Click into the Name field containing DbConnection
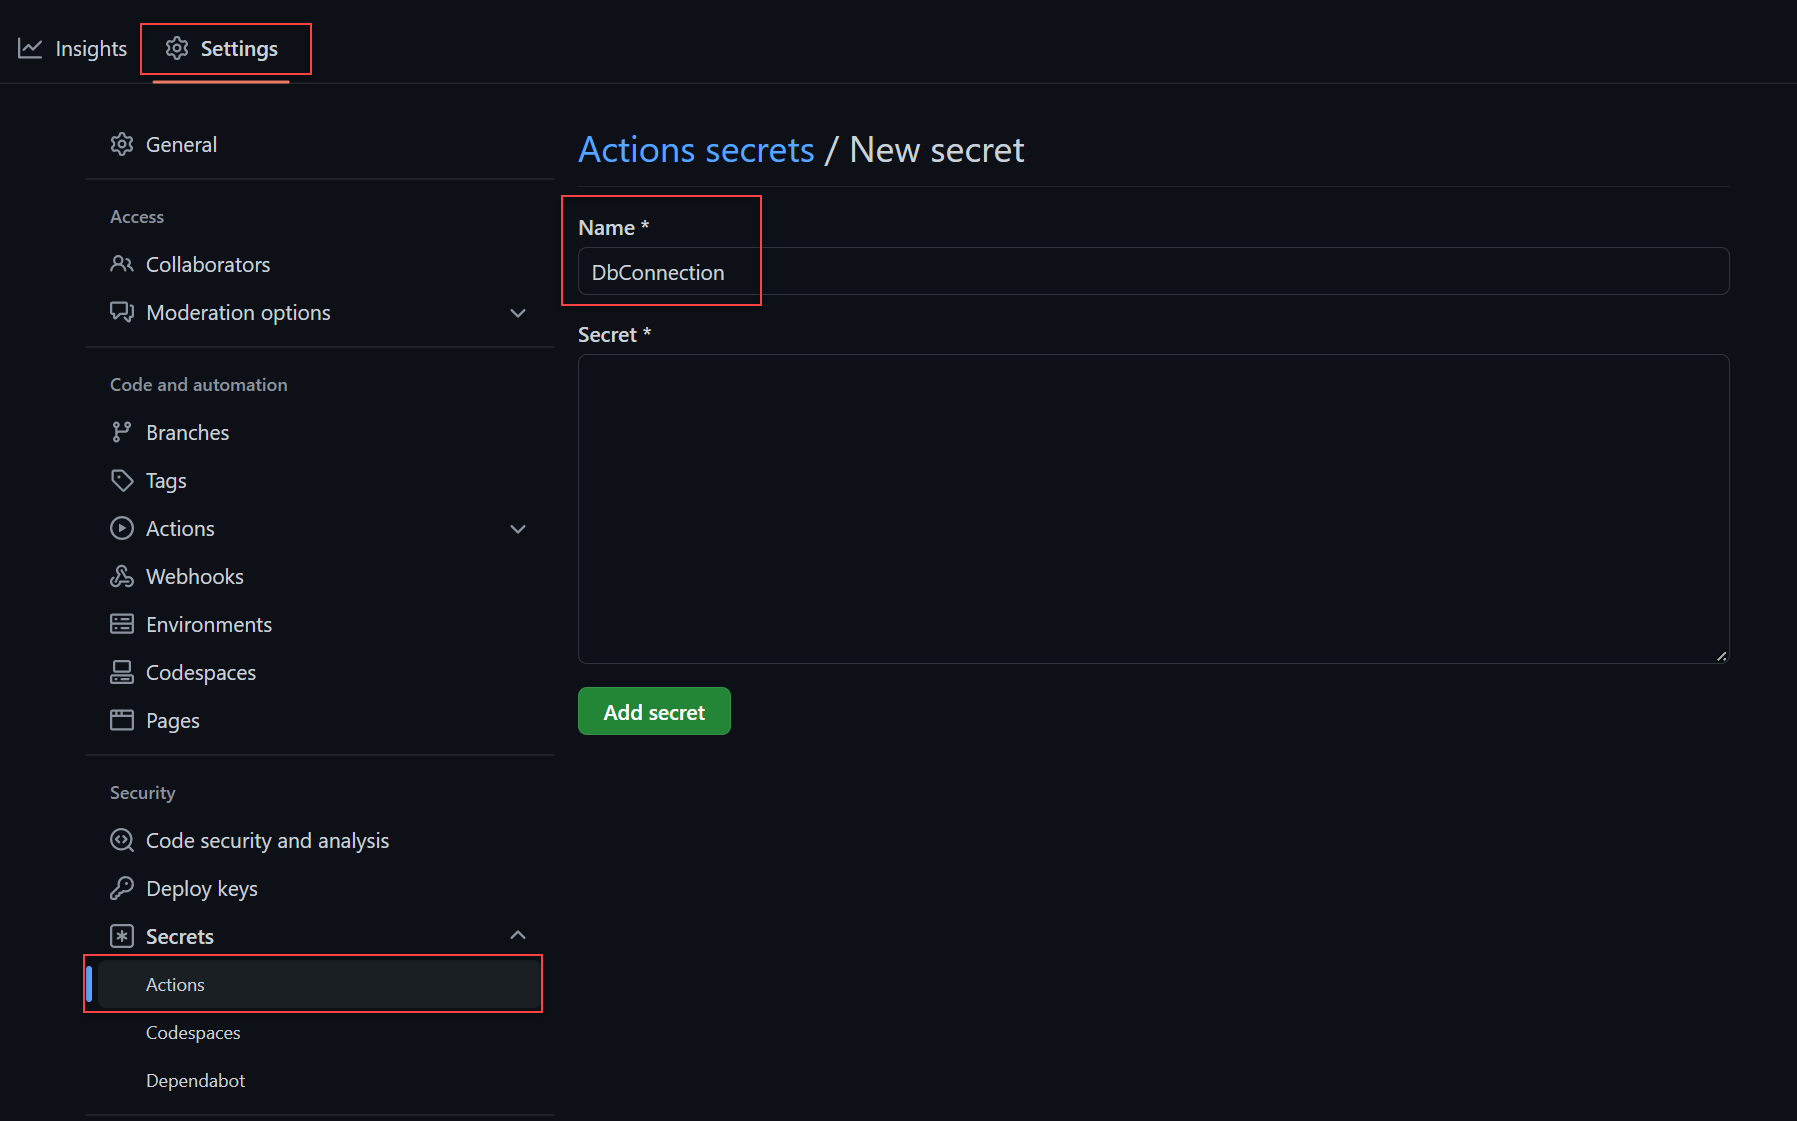This screenshot has width=1797, height=1121. pyautogui.click(x=1153, y=272)
